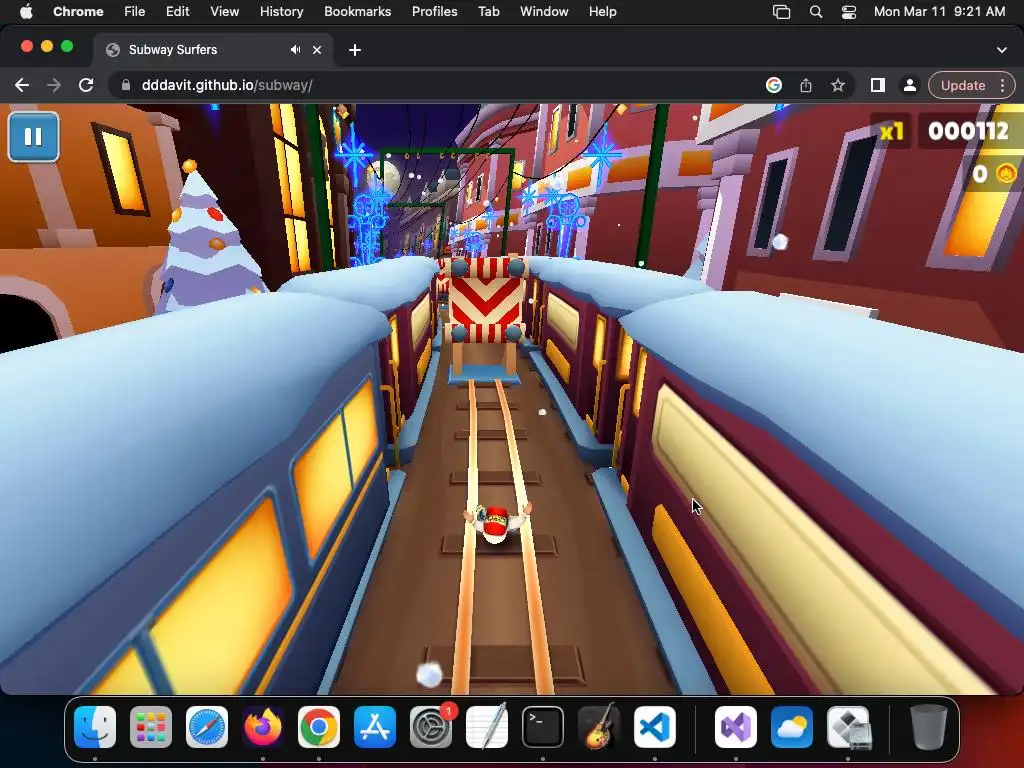Open the Trash in the Dock
The height and width of the screenshot is (768, 1024).
[929, 727]
